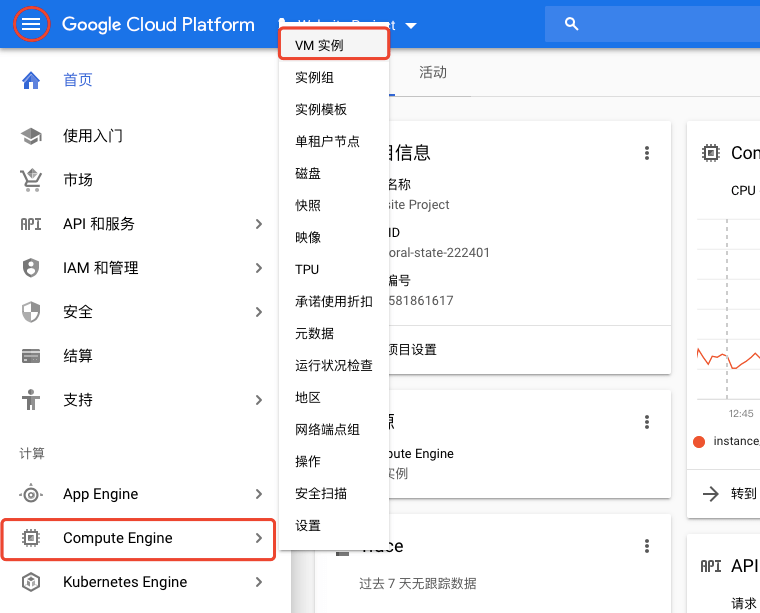Select 元数据 from the submenu

click(x=334, y=333)
